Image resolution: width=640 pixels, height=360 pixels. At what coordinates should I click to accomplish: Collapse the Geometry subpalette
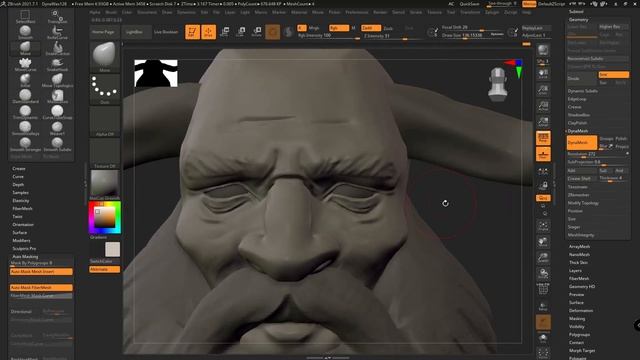coord(579,20)
